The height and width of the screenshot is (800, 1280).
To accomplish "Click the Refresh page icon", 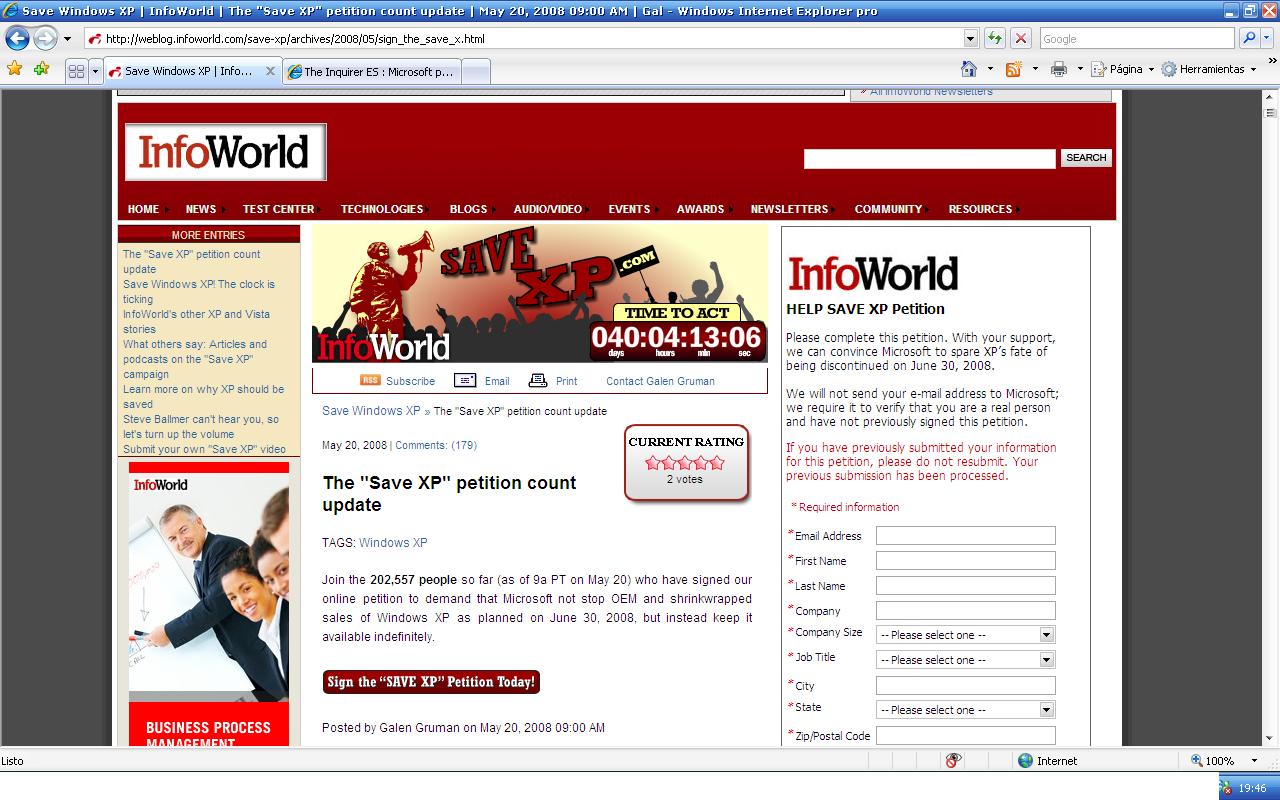I will [x=994, y=39].
